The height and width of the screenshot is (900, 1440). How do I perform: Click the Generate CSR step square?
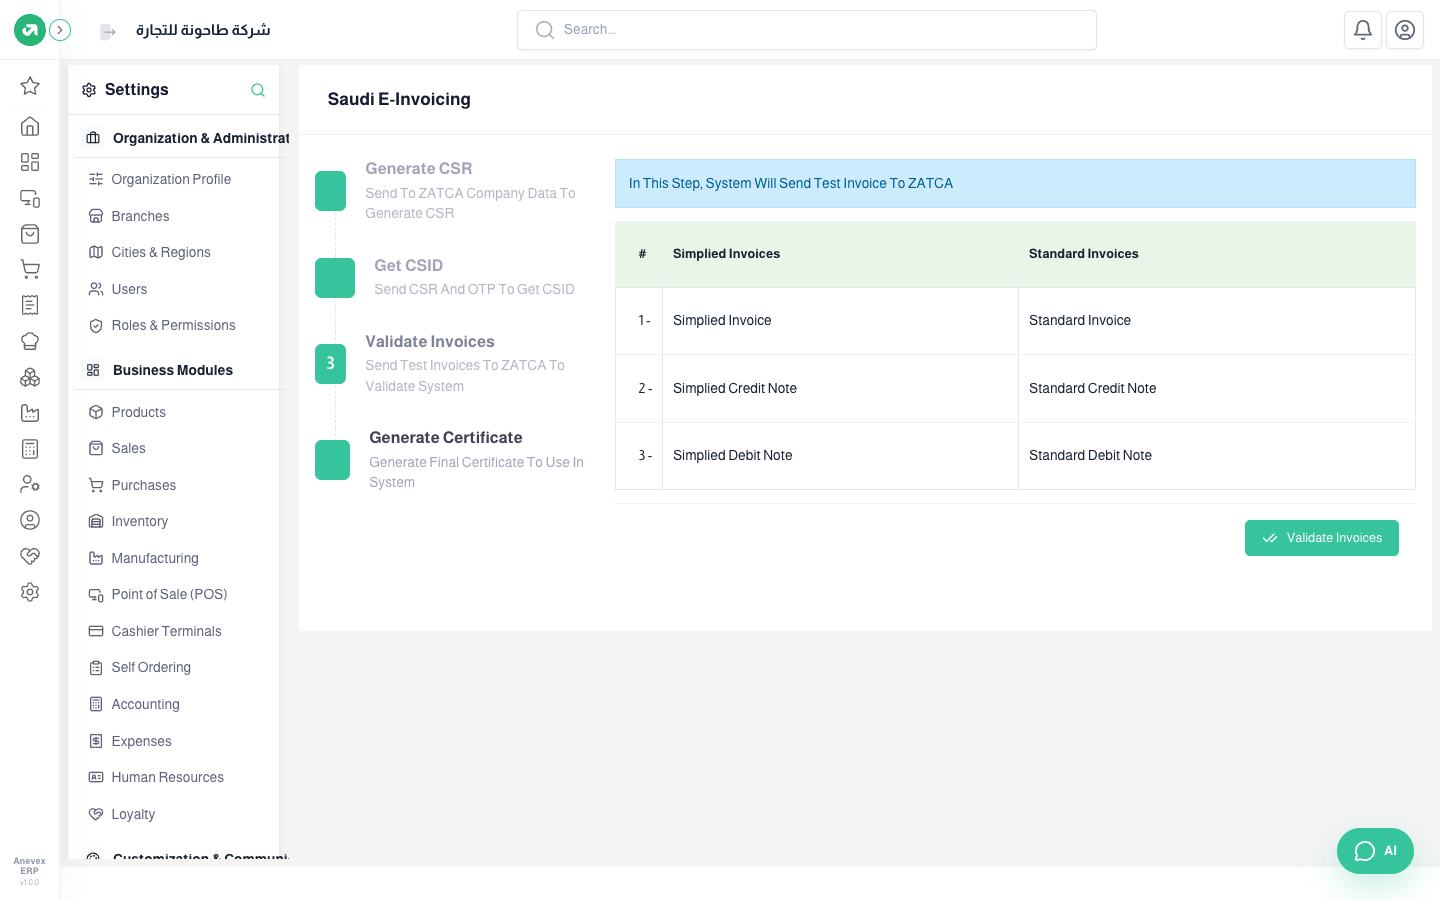pyautogui.click(x=330, y=191)
